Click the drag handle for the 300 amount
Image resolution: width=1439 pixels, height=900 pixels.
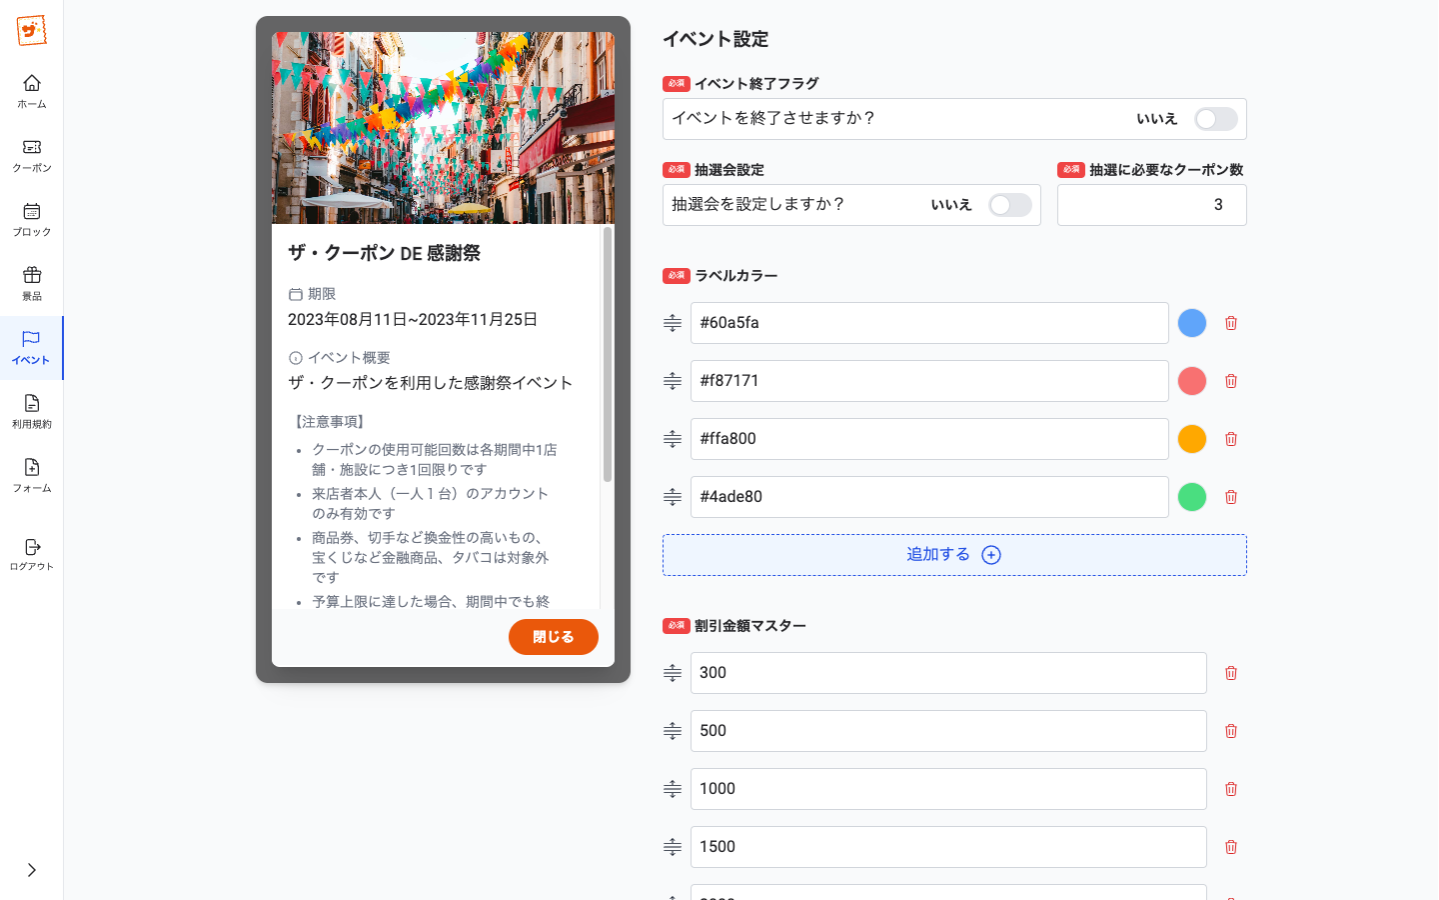672,673
